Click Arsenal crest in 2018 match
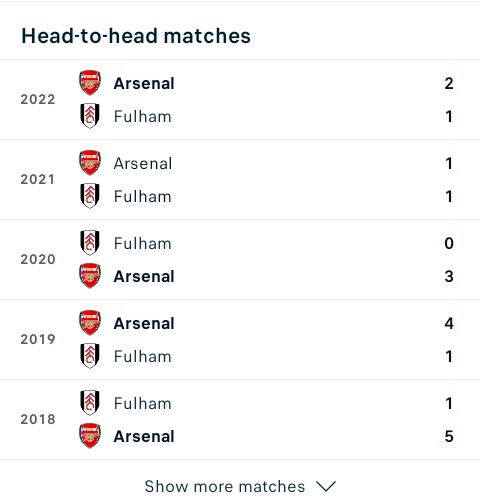480x503 pixels. coord(90,436)
